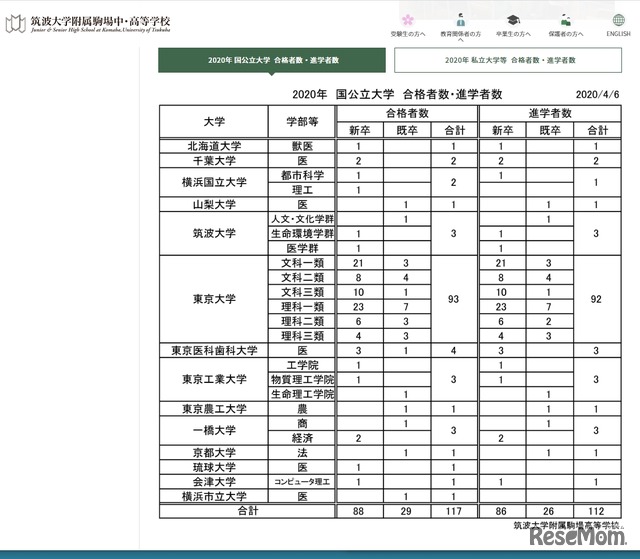The width and height of the screenshot is (640, 559).
Task: Click the 文科一類 cell
Action: pyautogui.click(x=302, y=263)
